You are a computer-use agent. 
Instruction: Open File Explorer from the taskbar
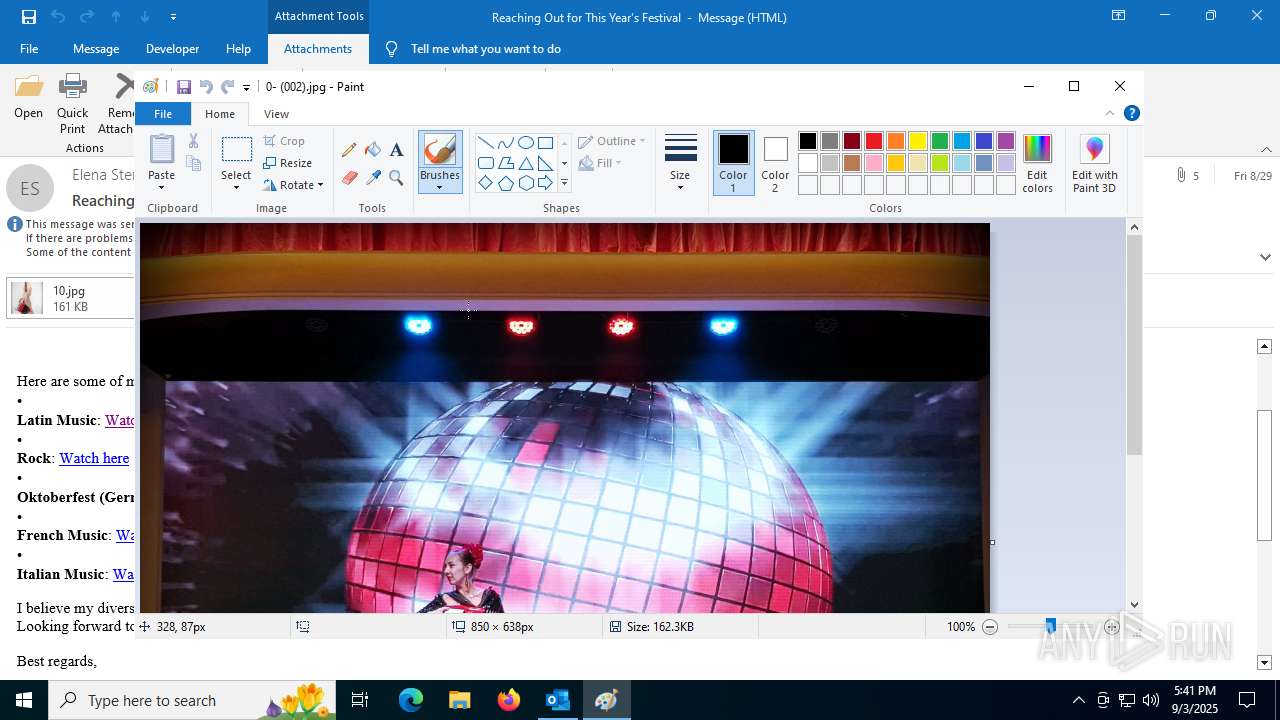pyautogui.click(x=460, y=700)
